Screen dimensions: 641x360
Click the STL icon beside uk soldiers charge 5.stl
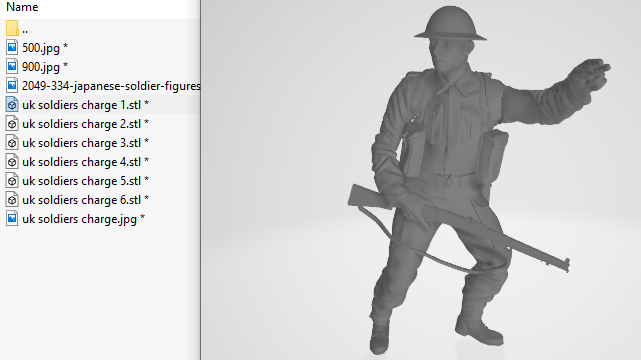pyautogui.click(x=12, y=181)
